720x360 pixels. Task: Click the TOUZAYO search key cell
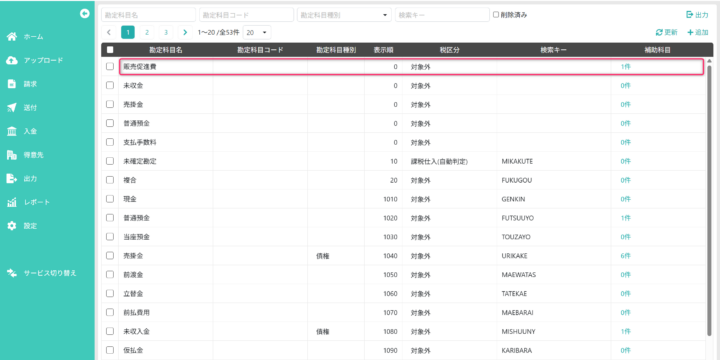pos(554,237)
